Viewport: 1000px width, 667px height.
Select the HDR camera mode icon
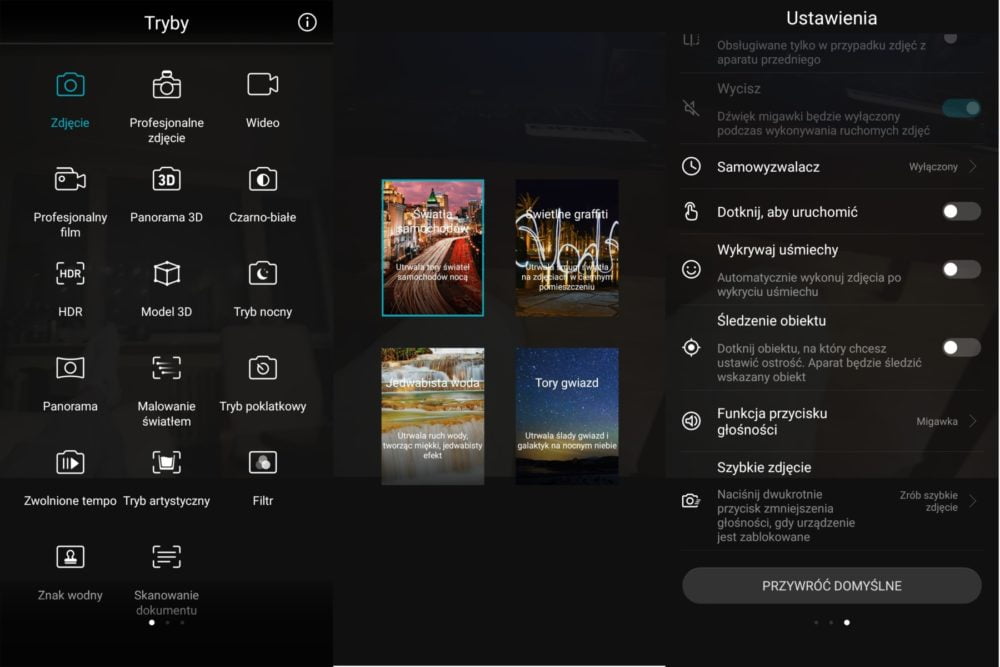tap(70, 274)
